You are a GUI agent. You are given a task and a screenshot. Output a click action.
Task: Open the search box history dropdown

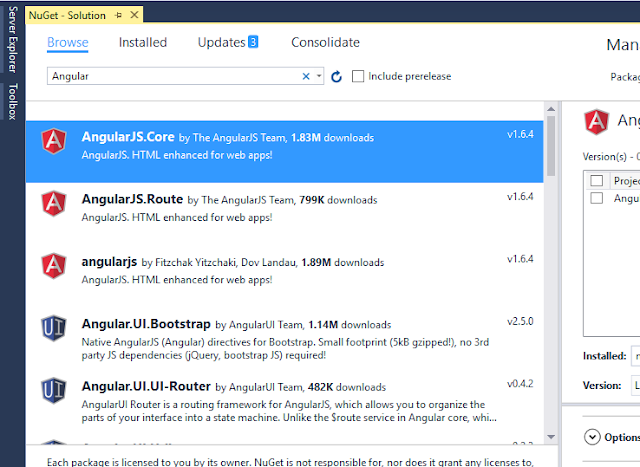tap(319, 76)
